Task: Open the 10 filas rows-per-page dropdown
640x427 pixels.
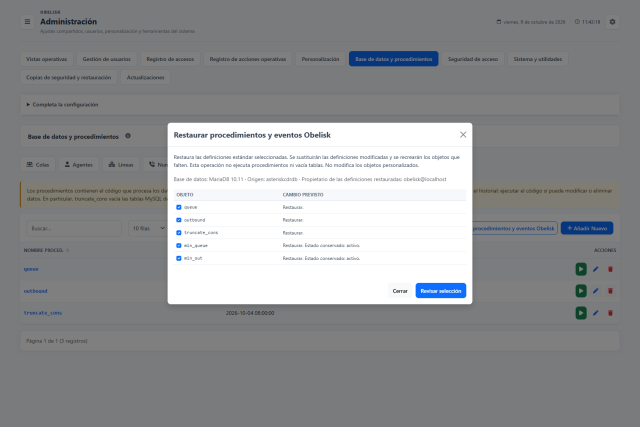Action: pyautogui.click(x=148, y=228)
